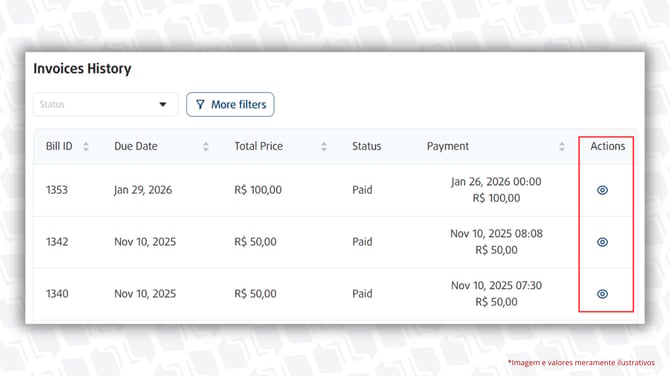Click payment Jan 26, 2026 00:00
670x376 pixels.
pos(496,182)
